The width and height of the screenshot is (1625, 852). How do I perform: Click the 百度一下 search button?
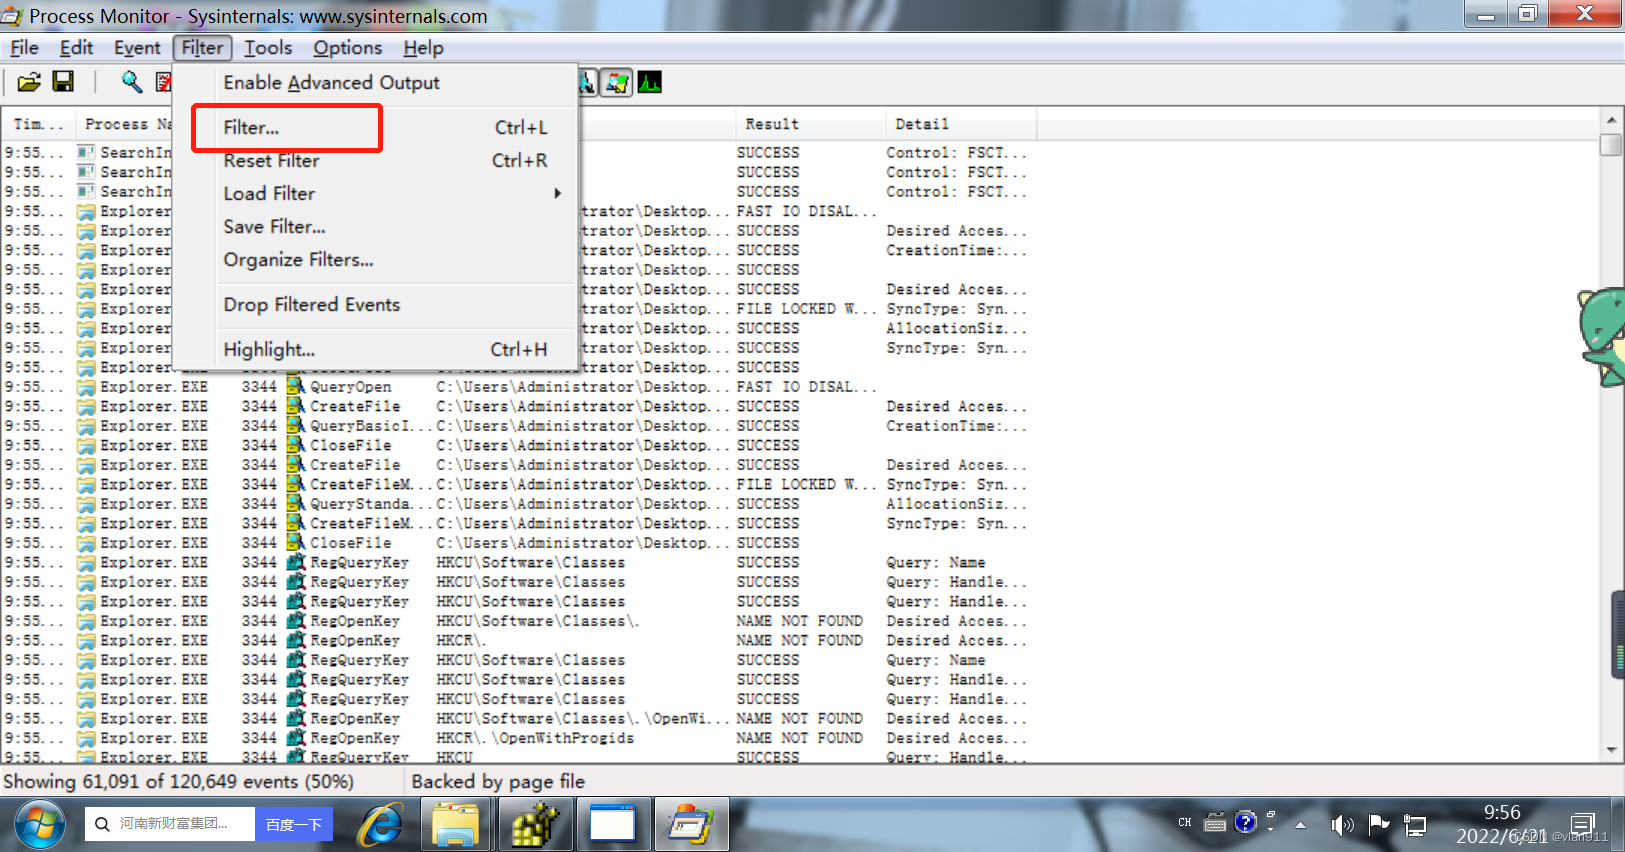point(294,825)
